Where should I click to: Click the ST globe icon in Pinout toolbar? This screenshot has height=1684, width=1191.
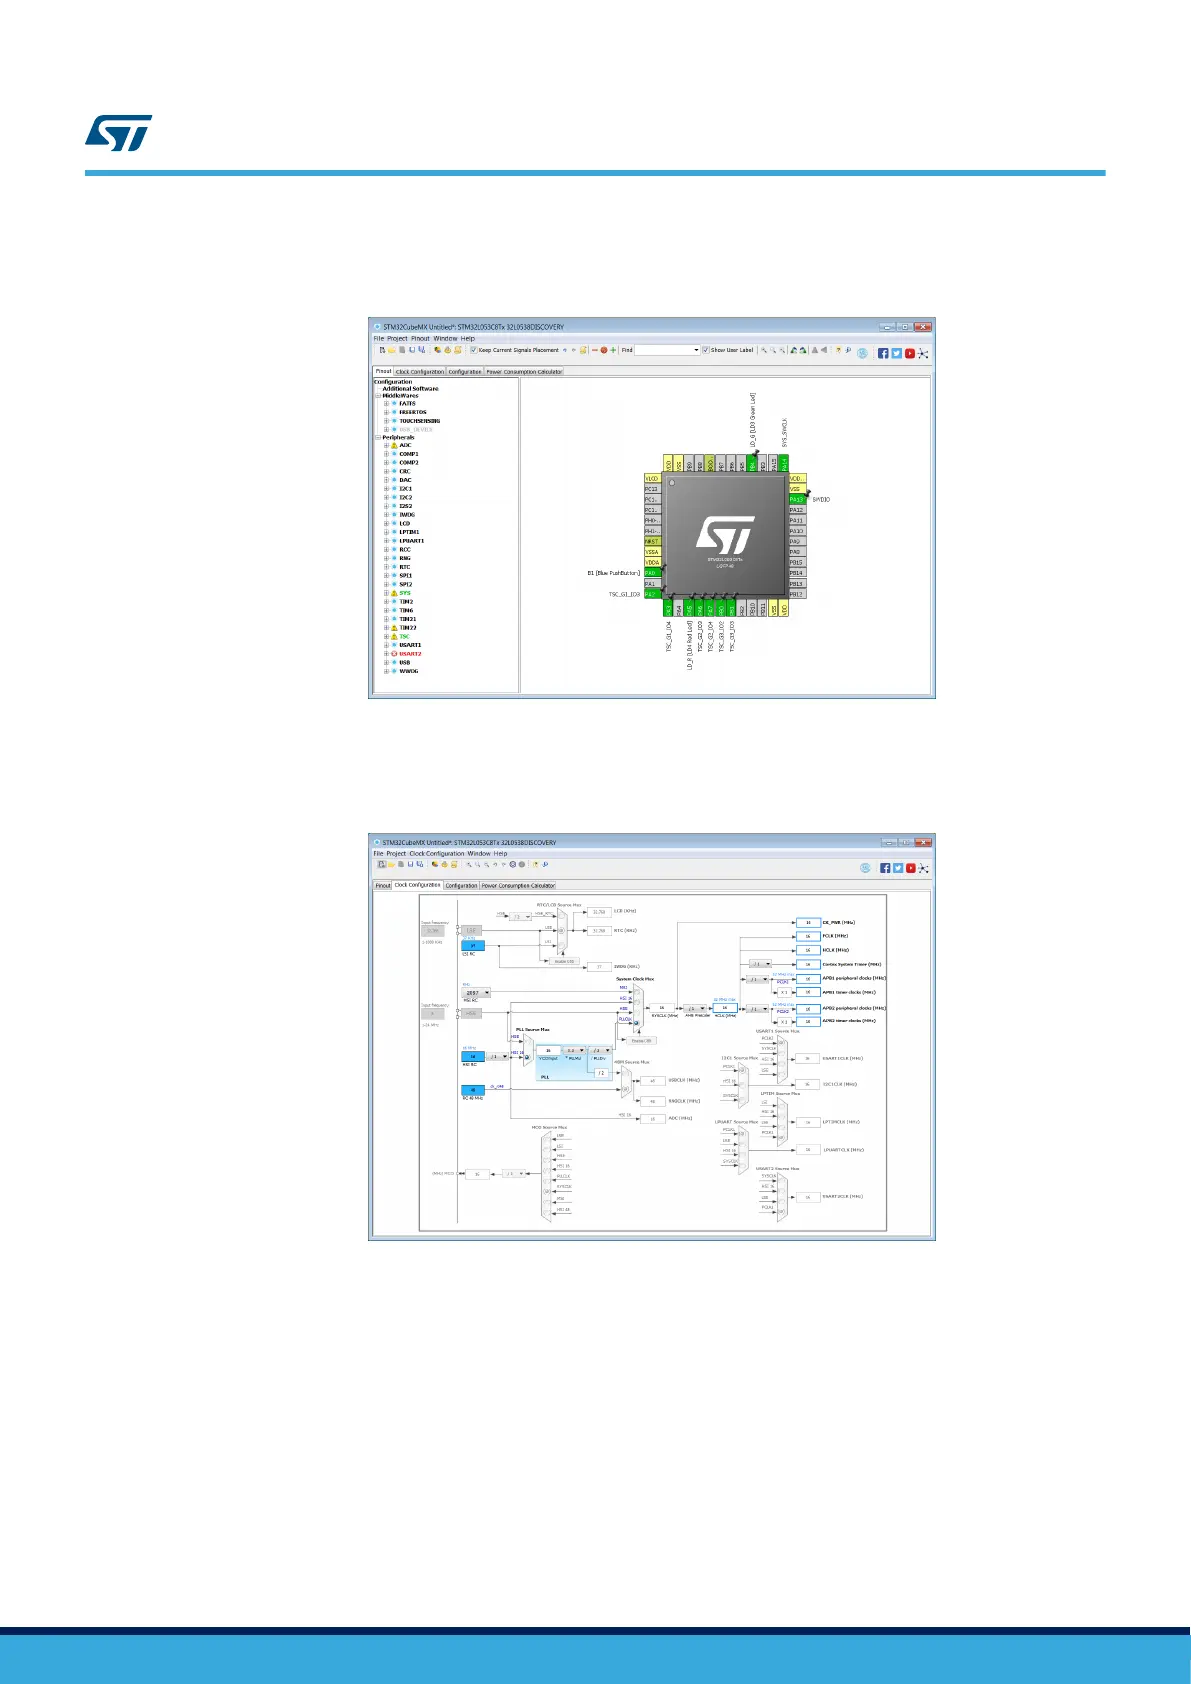(862, 352)
